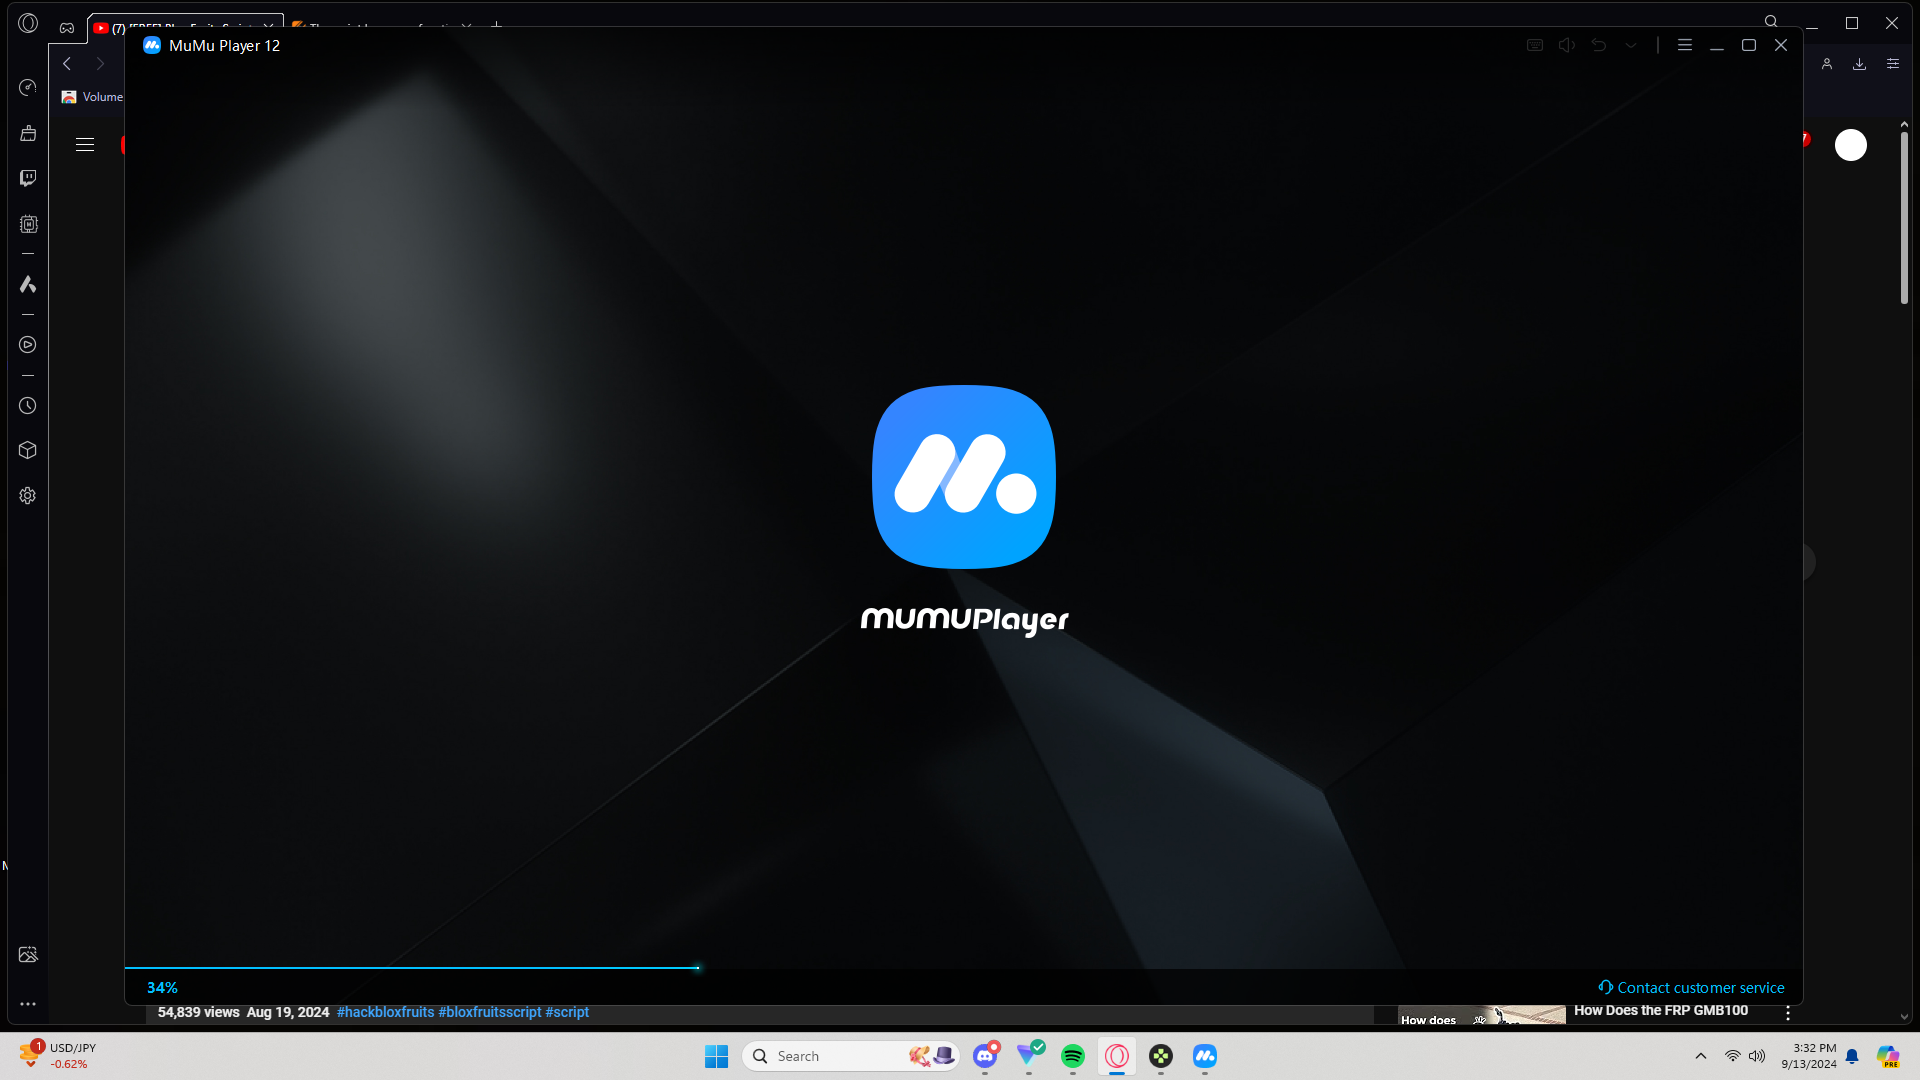The height and width of the screenshot is (1080, 1920).
Task: Open the Volume bookmark in Opera
Action: point(92,97)
